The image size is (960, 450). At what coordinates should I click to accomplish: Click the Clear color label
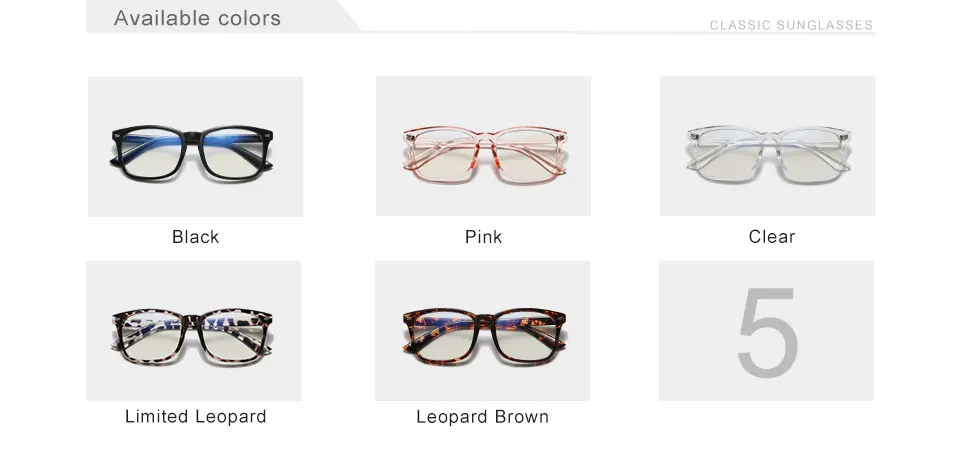click(771, 237)
